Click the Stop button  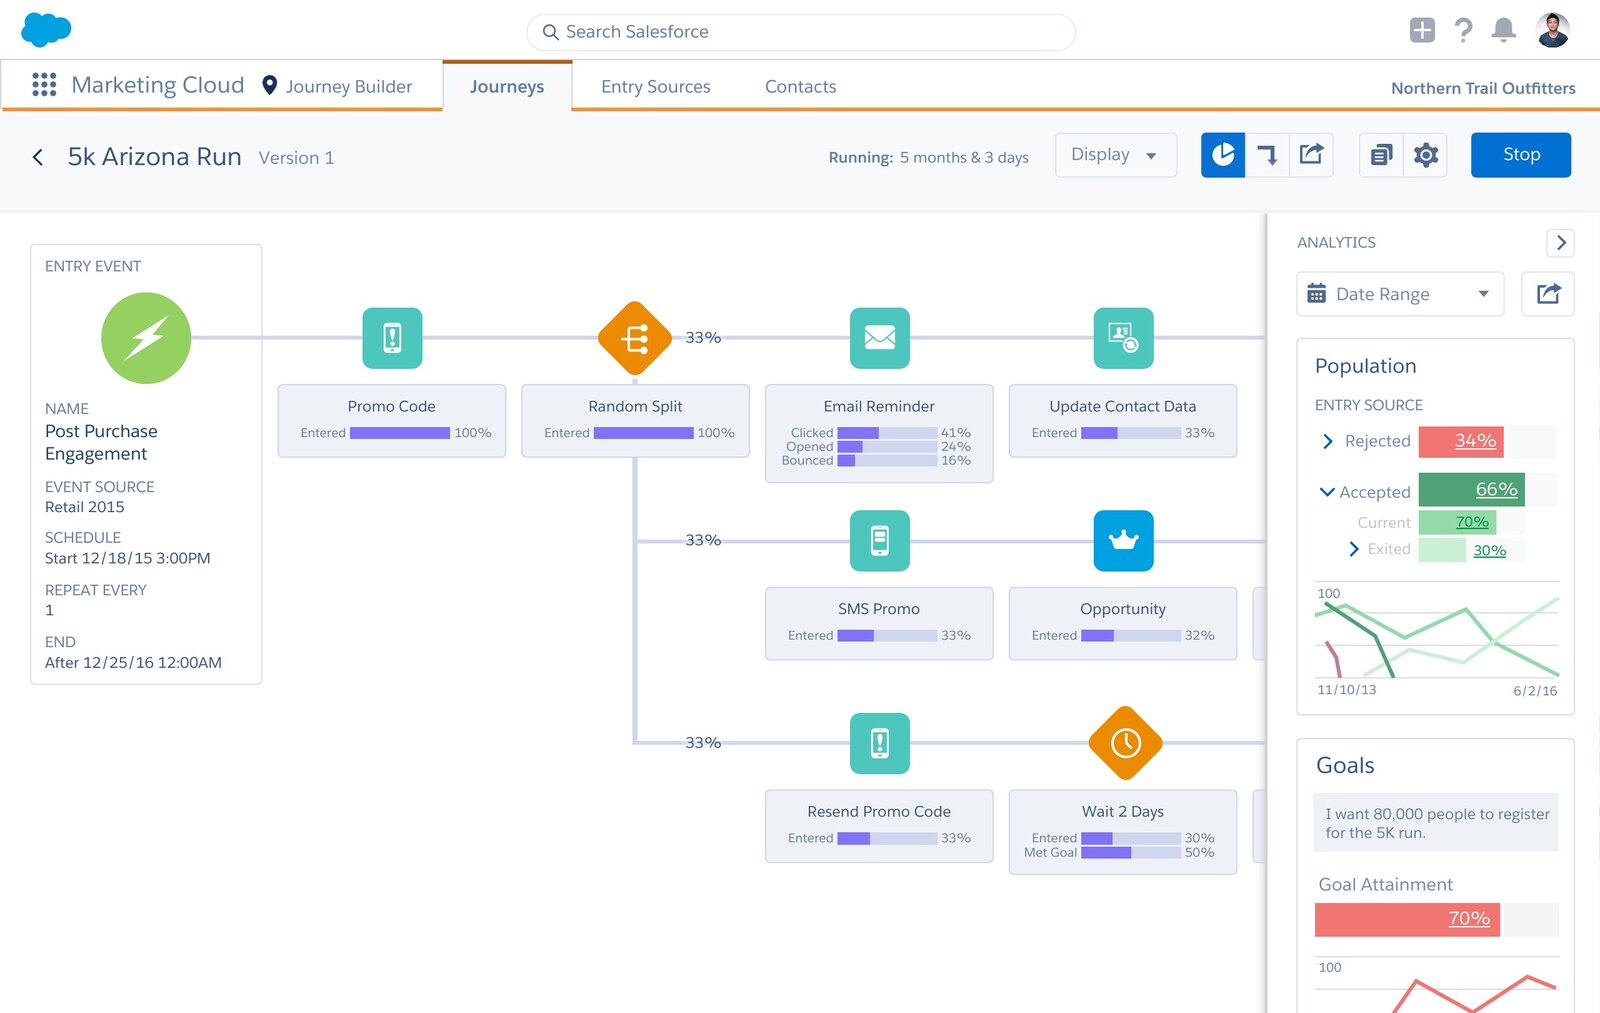pyautogui.click(x=1521, y=155)
